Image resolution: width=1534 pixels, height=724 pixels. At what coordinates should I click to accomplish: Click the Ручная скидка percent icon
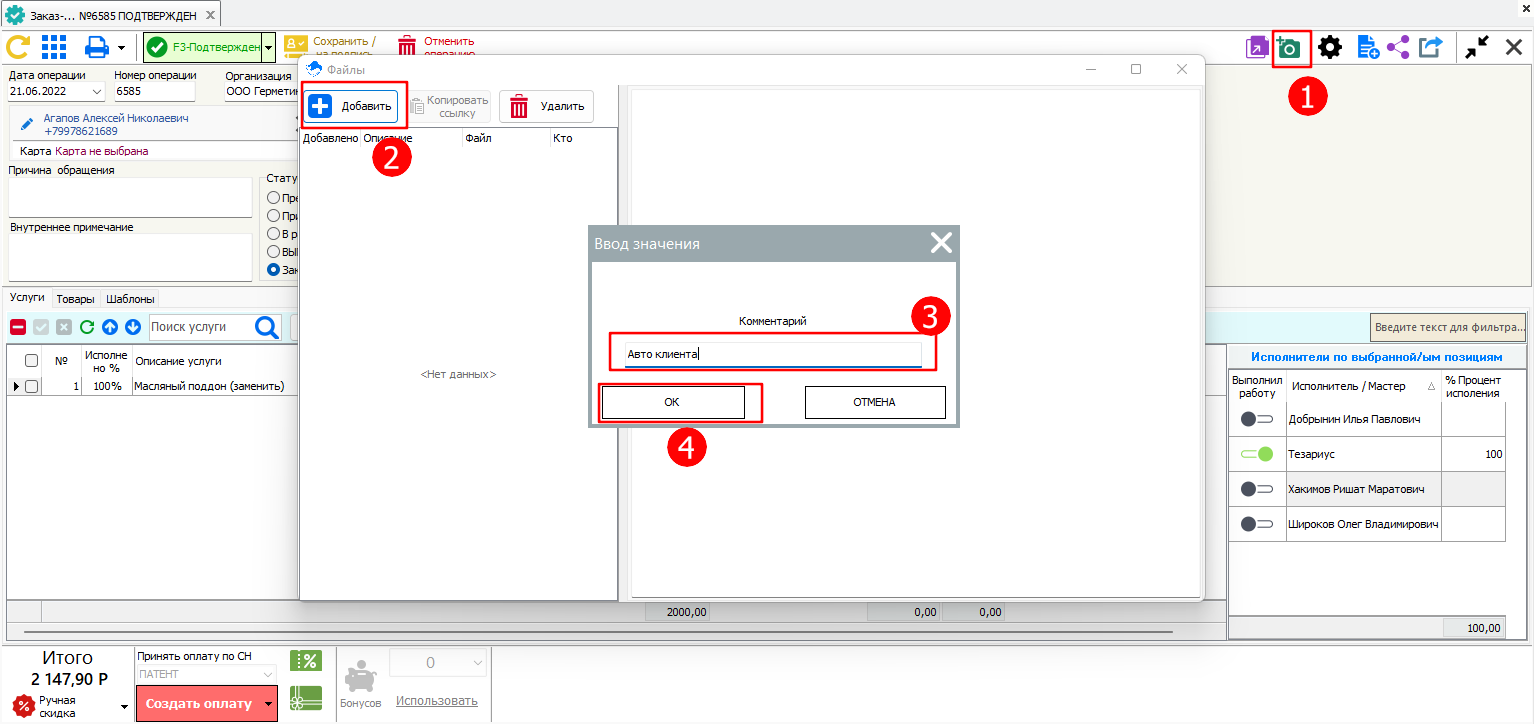point(23,706)
